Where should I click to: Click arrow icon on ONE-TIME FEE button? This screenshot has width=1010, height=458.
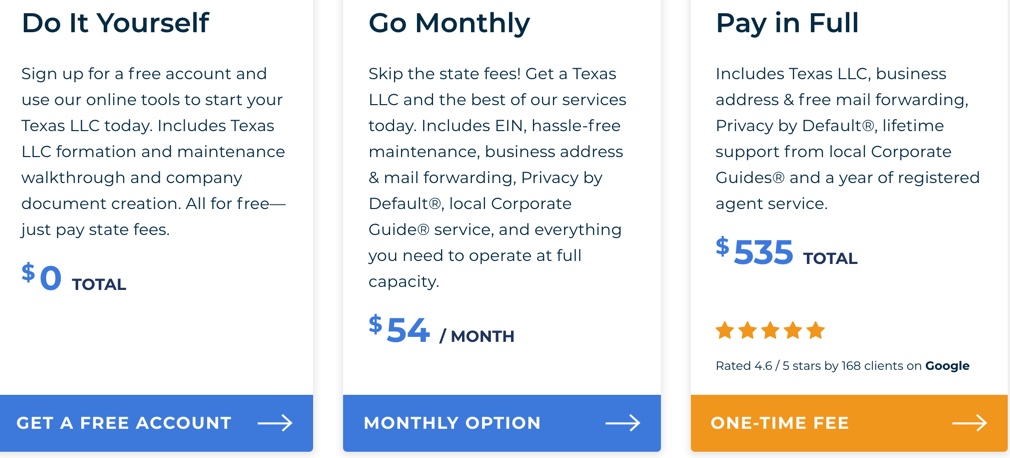click(x=969, y=423)
